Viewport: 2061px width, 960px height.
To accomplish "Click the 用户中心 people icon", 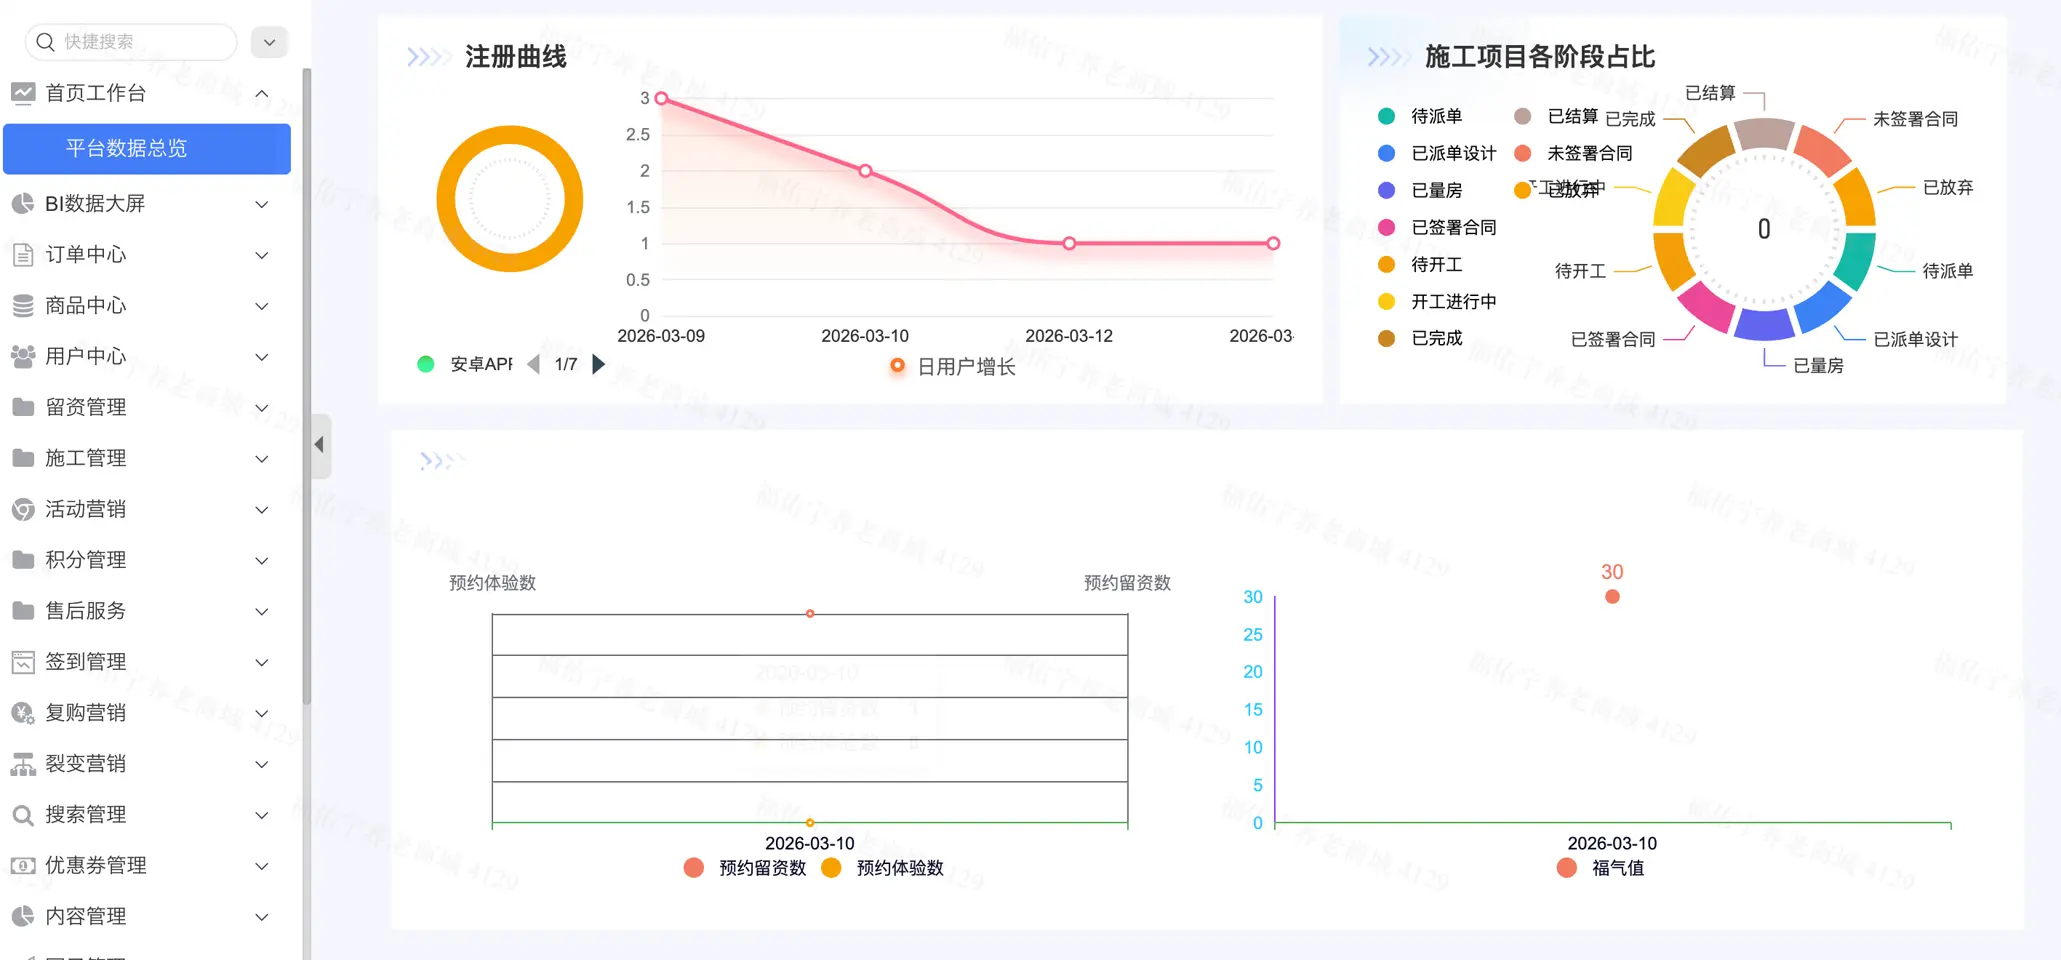I will pos(23,357).
